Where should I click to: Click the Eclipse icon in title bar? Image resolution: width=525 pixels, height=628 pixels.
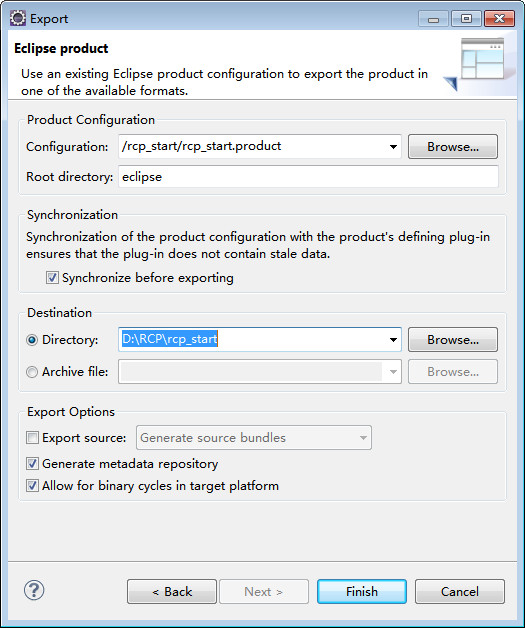pyautogui.click(x=18, y=18)
